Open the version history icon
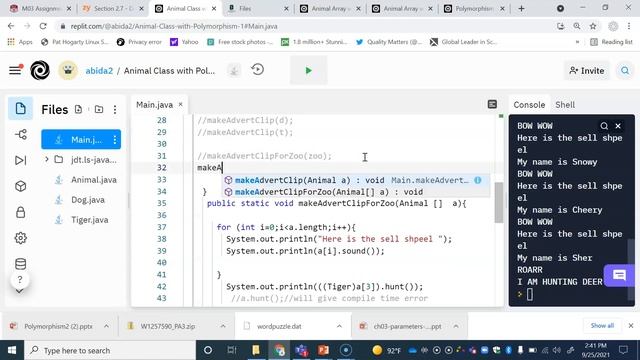Image resolution: width=640 pixels, height=360 pixels. point(258,70)
